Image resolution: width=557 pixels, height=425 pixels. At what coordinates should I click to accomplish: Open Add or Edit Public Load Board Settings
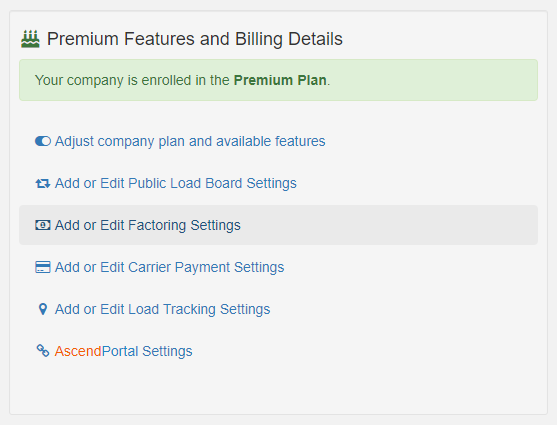[175, 183]
